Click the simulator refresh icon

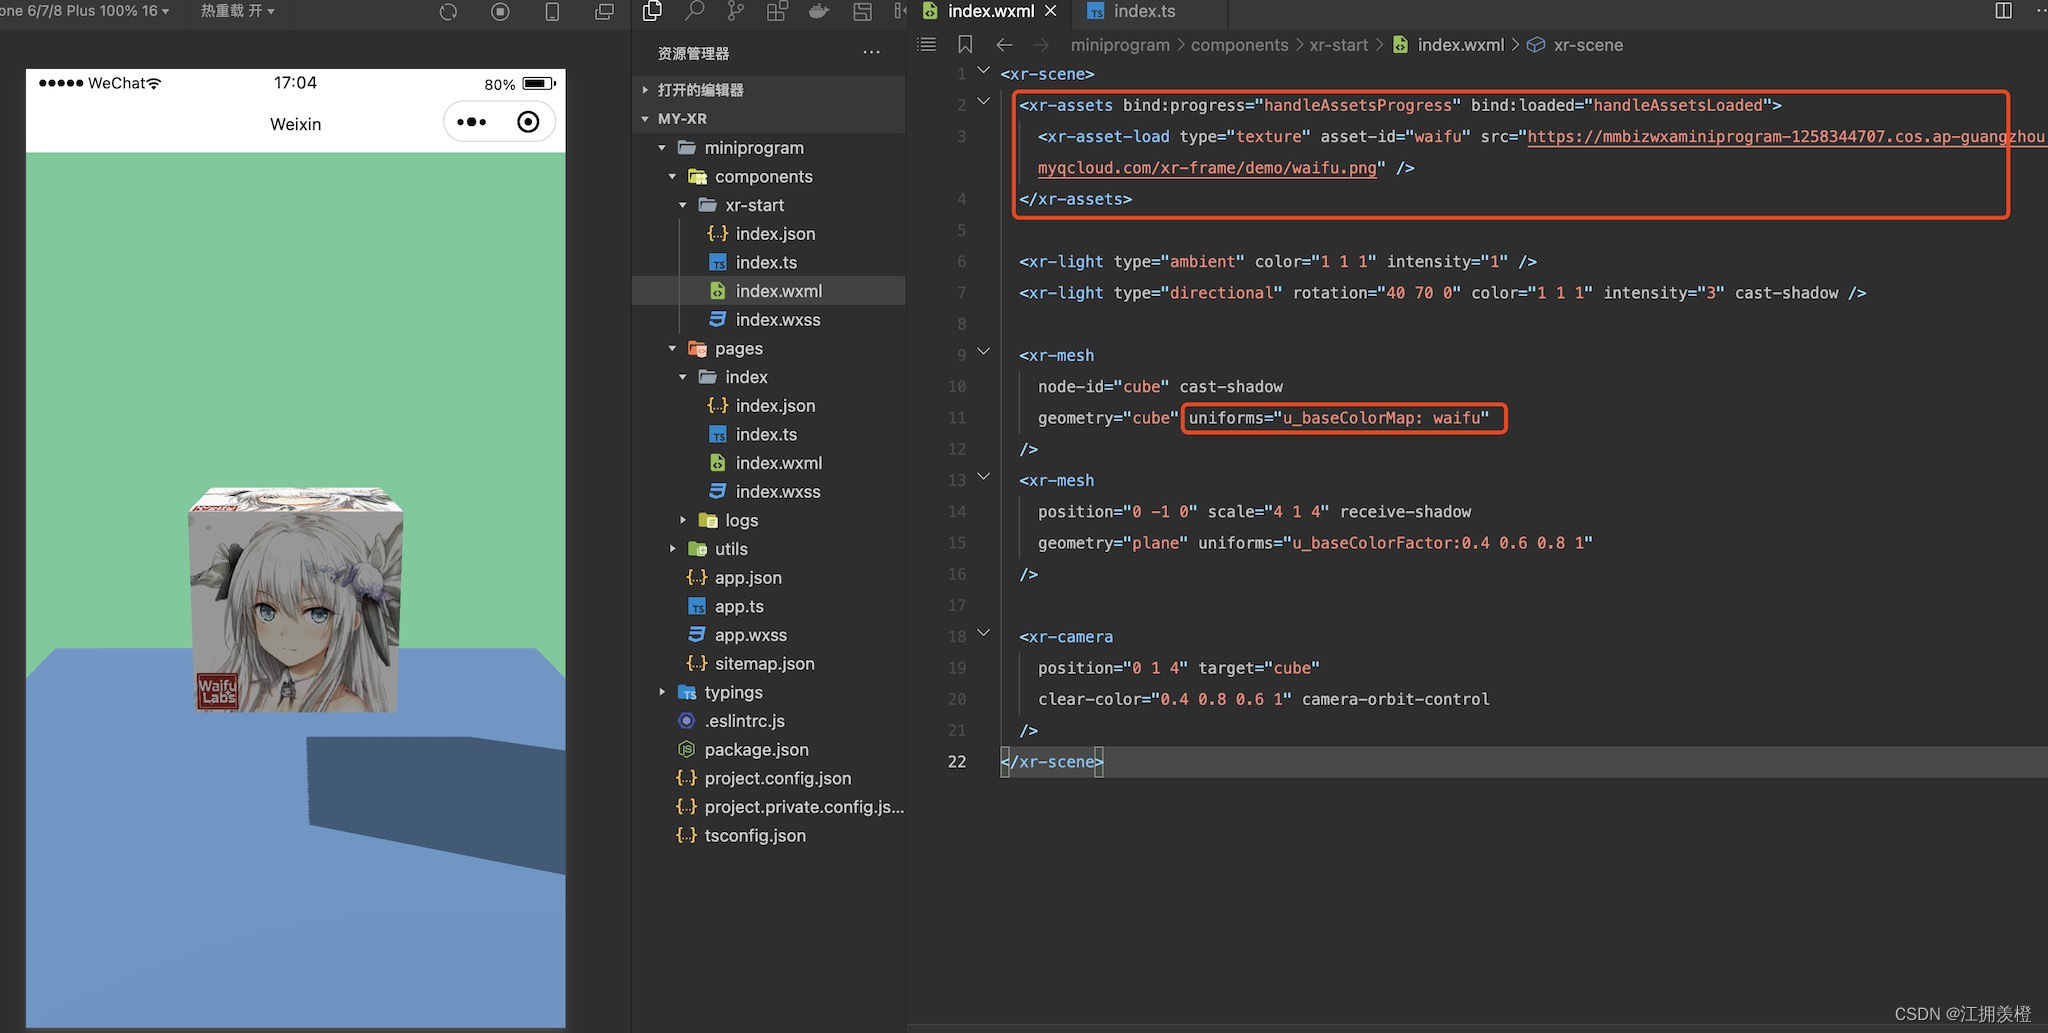448,12
